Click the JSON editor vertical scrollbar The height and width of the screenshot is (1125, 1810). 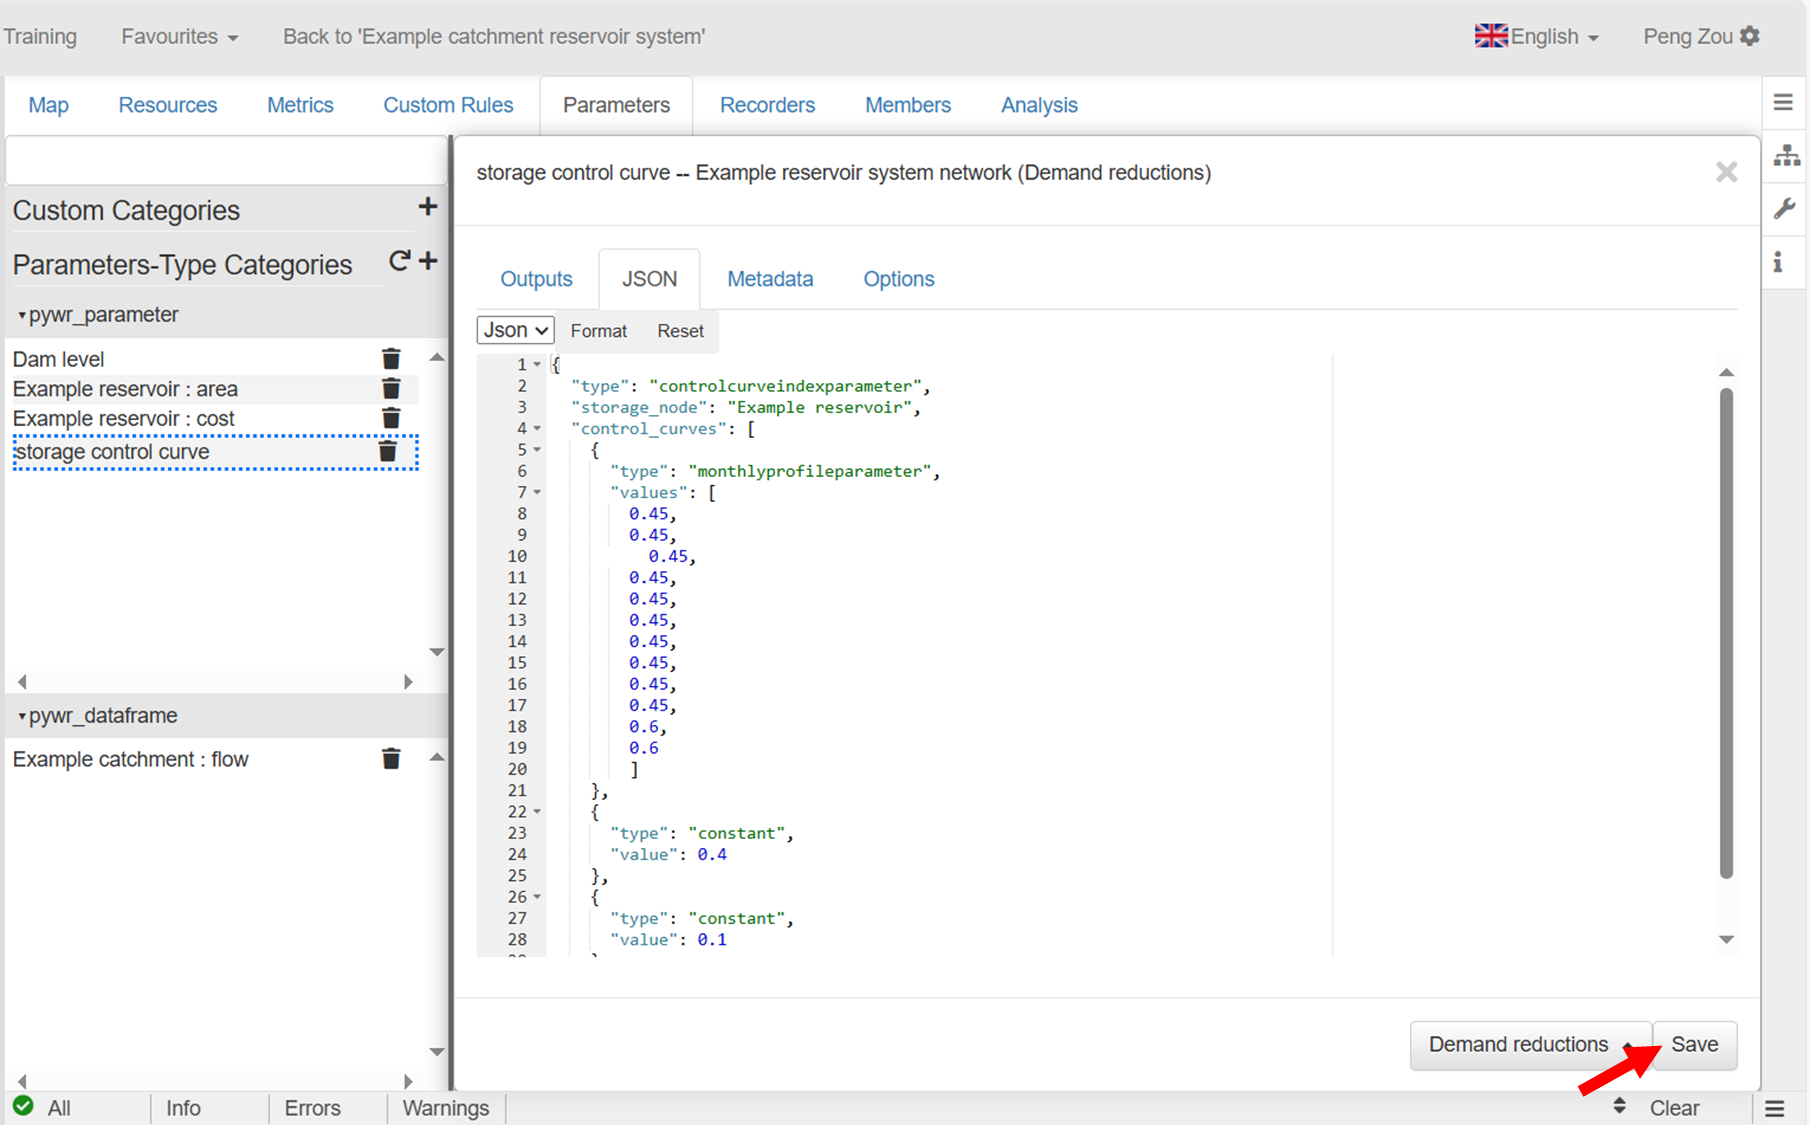1726,630
